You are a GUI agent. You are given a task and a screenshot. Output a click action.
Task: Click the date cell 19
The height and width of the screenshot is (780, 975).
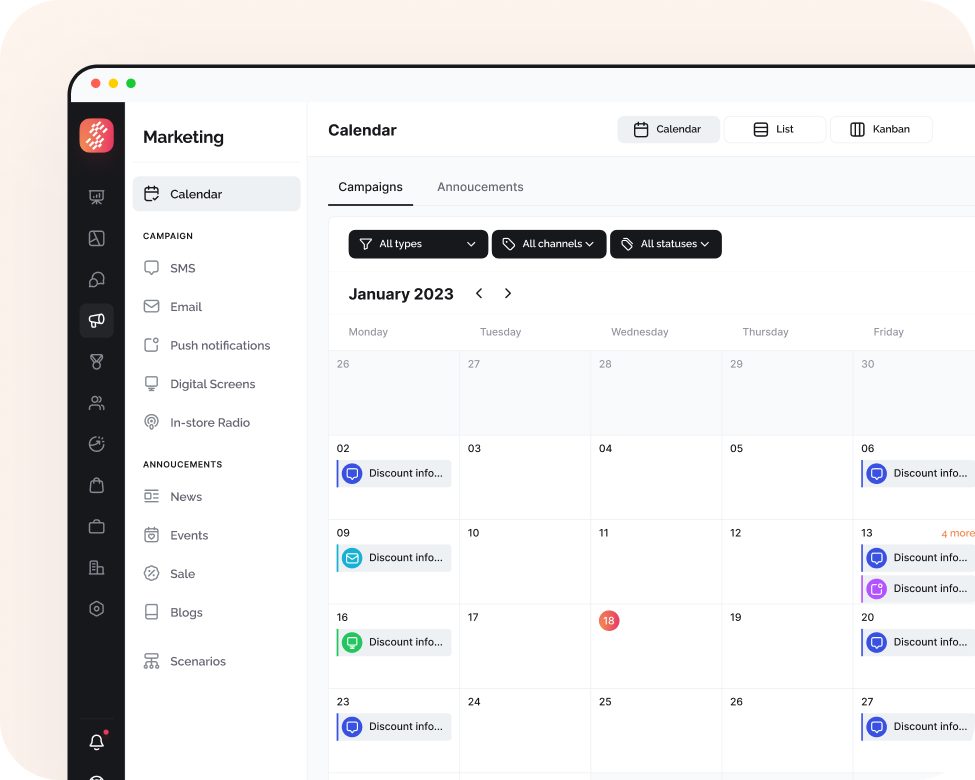(x=787, y=646)
